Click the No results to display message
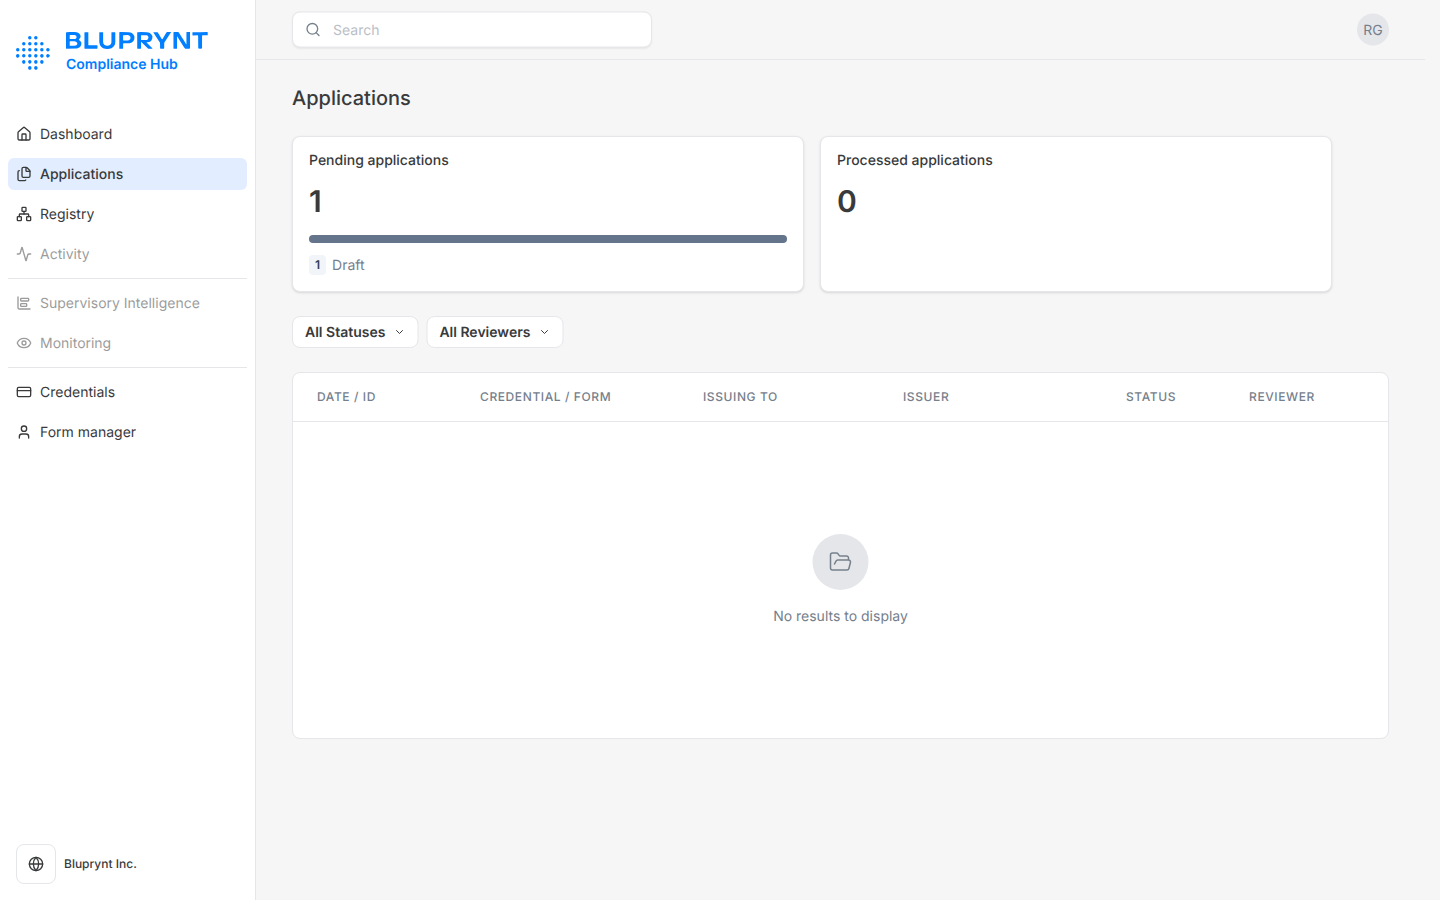 coord(840,616)
